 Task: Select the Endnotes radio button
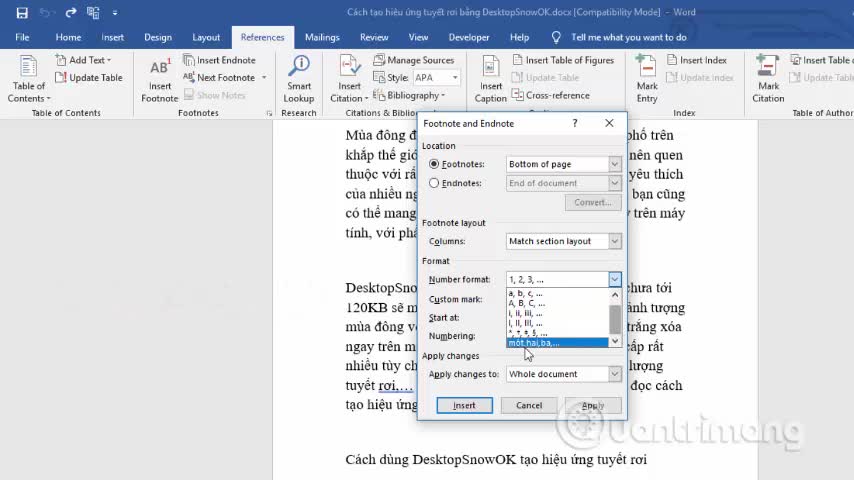coord(434,183)
